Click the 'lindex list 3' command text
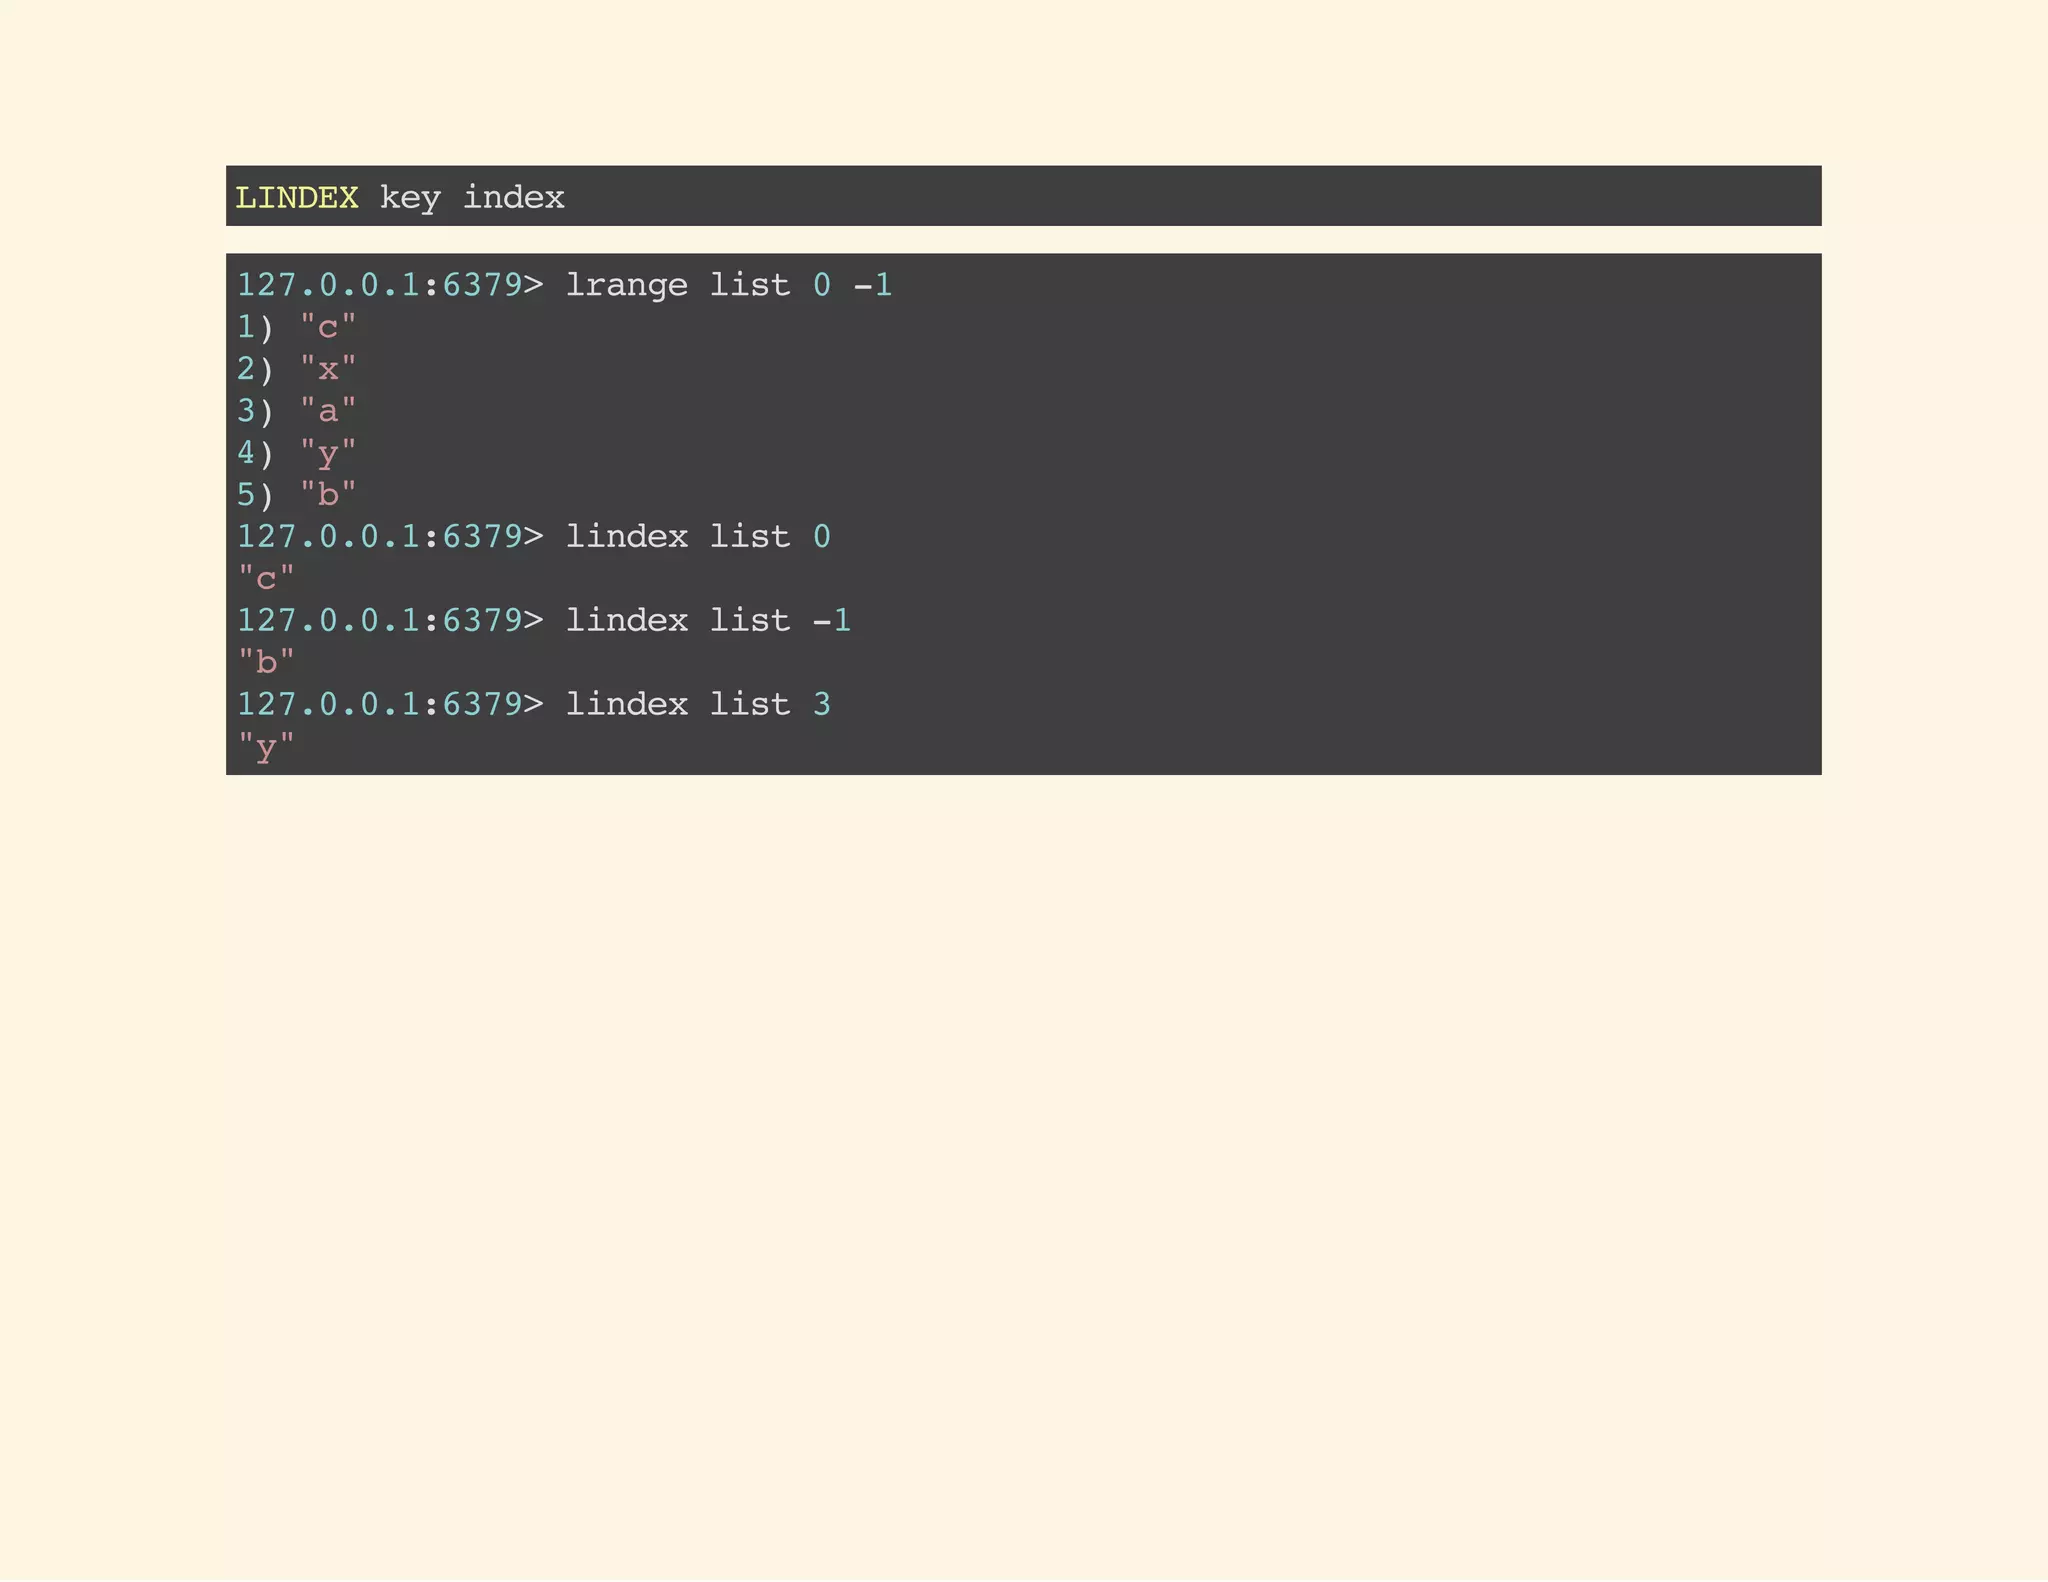The width and height of the screenshot is (2048, 1582). coord(697,705)
